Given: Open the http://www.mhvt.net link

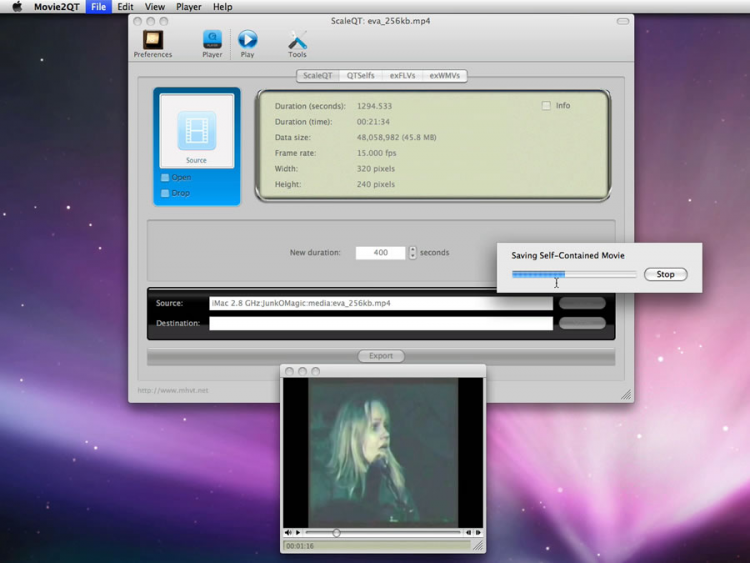Looking at the screenshot, I should coord(173,390).
